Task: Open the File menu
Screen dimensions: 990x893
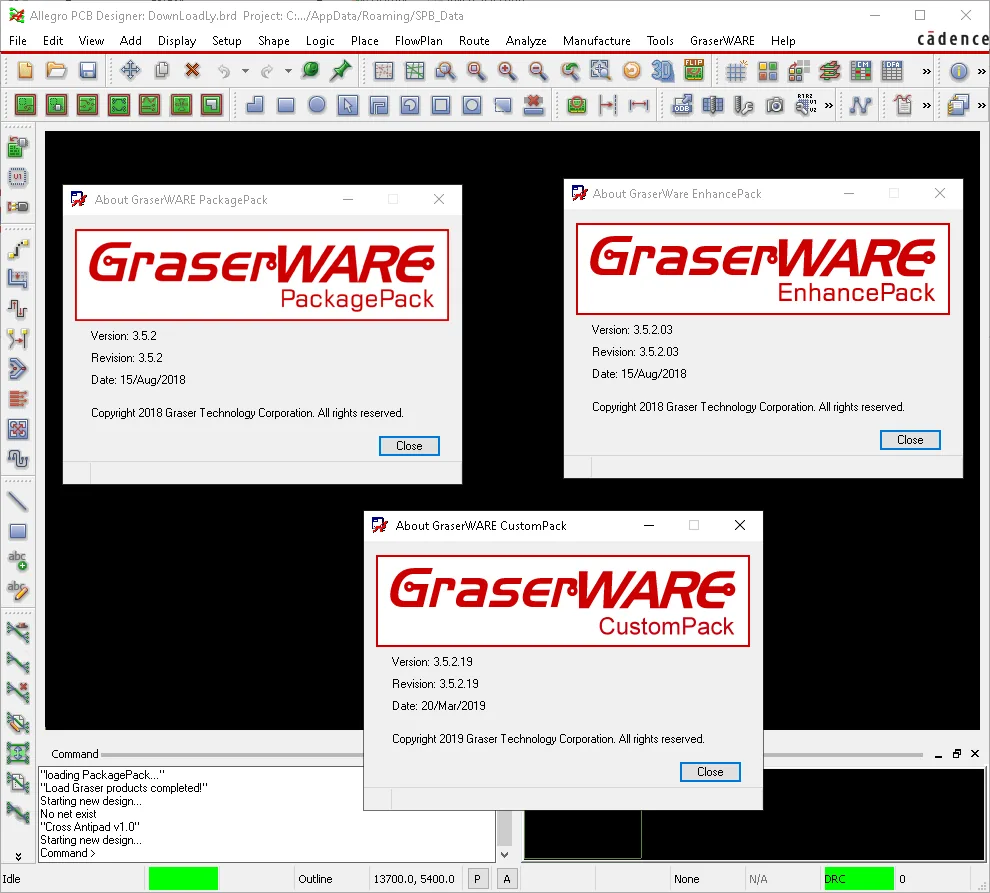Action: (18, 40)
